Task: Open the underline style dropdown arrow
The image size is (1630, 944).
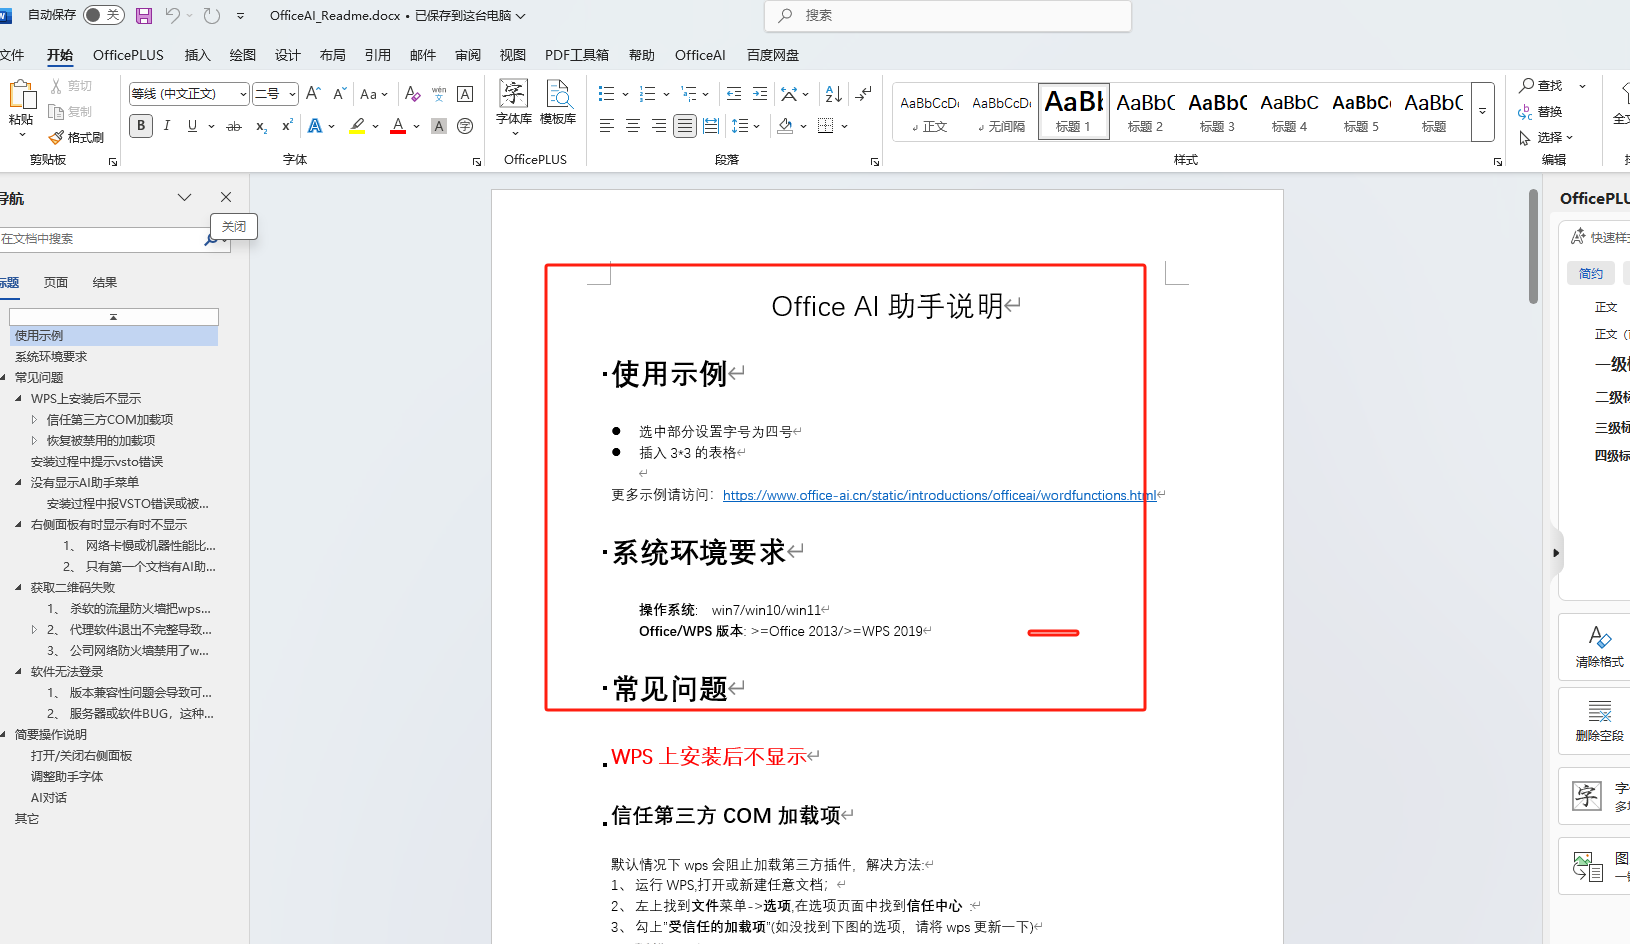Action: (212, 126)
